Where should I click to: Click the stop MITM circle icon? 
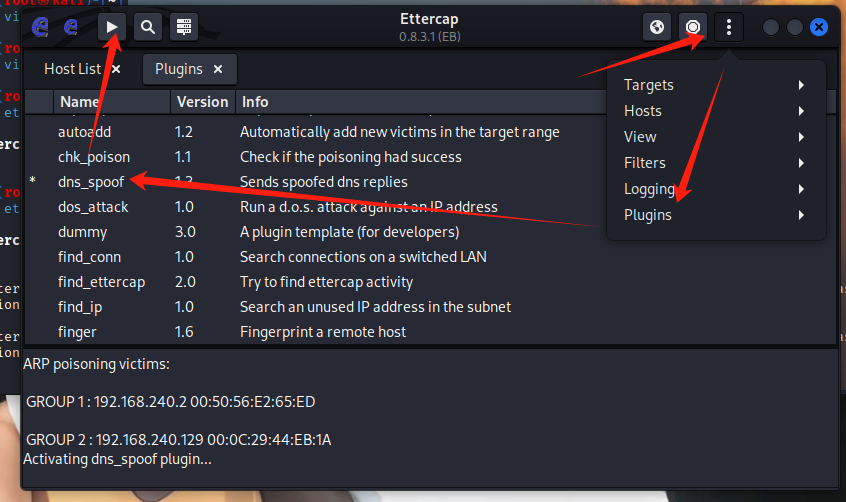tap(692, 27)
